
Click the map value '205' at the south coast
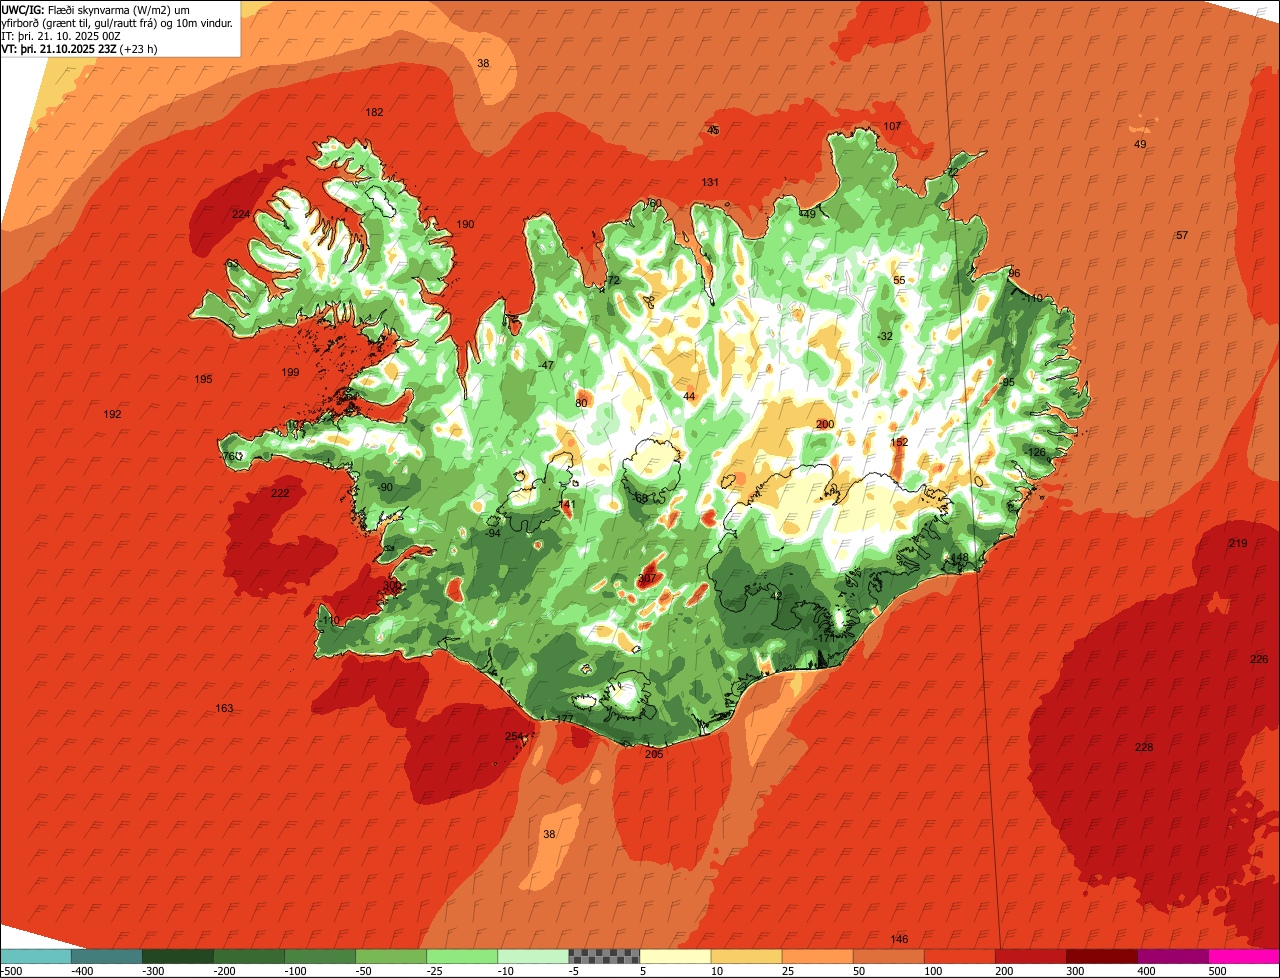[654, 754]
